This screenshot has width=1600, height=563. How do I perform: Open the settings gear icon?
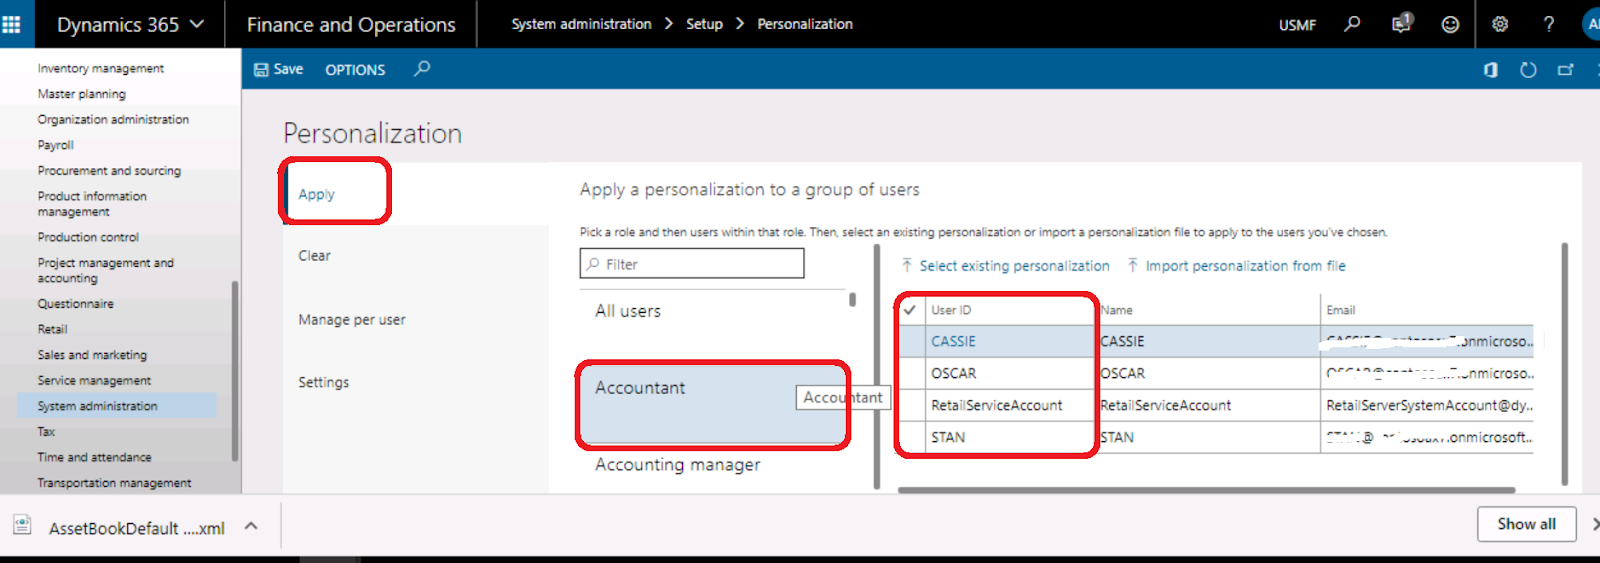click(1500, 24)
